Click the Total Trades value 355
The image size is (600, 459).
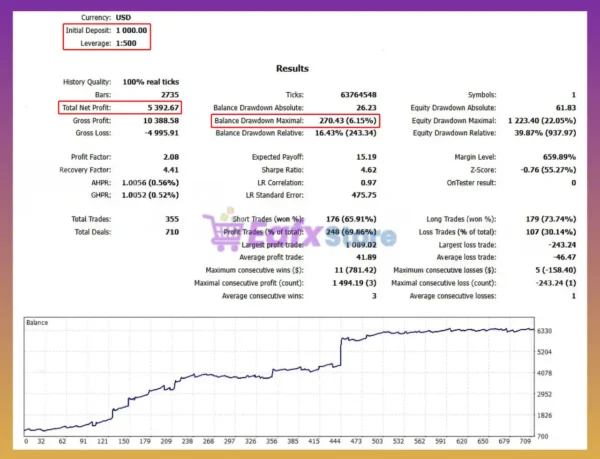click(x=172, y=219)
